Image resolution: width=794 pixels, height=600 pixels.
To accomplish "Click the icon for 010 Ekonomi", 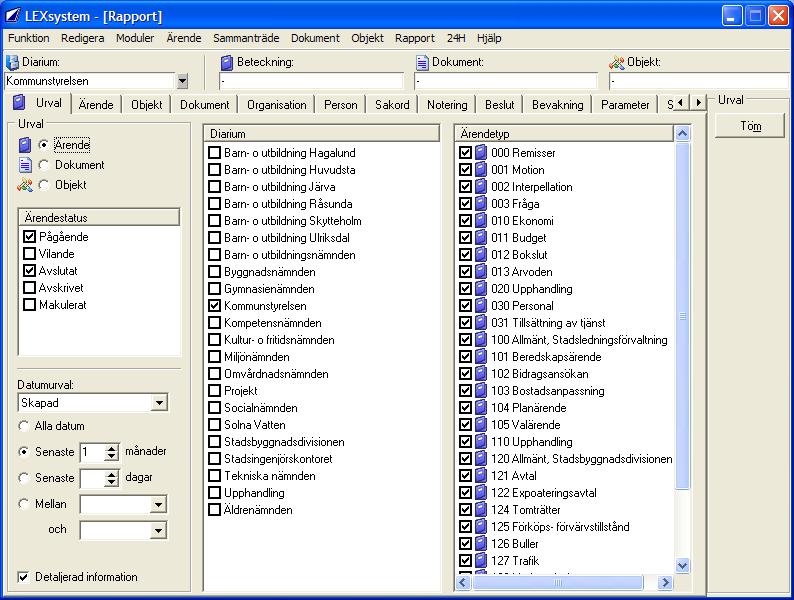I will coord(481,221).
